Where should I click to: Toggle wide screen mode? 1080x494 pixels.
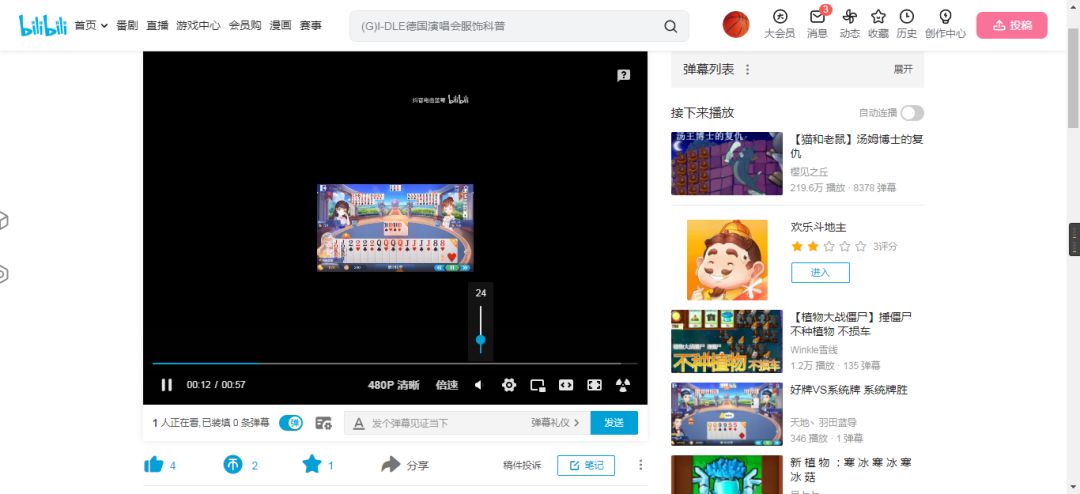pos(566,385)
